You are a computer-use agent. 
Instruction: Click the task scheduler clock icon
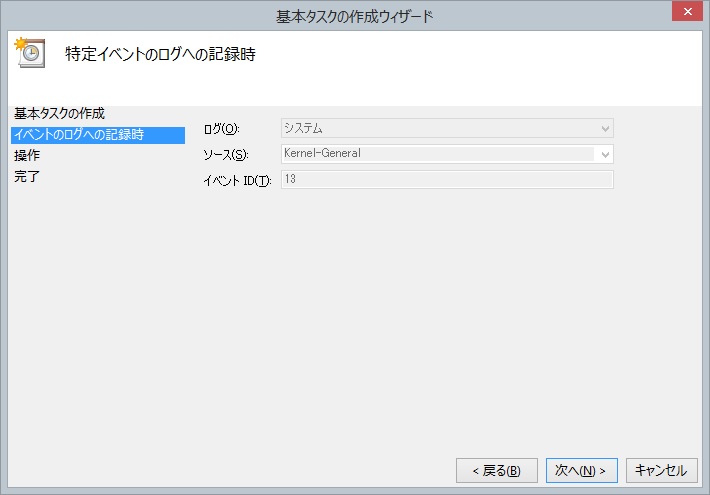30,53
